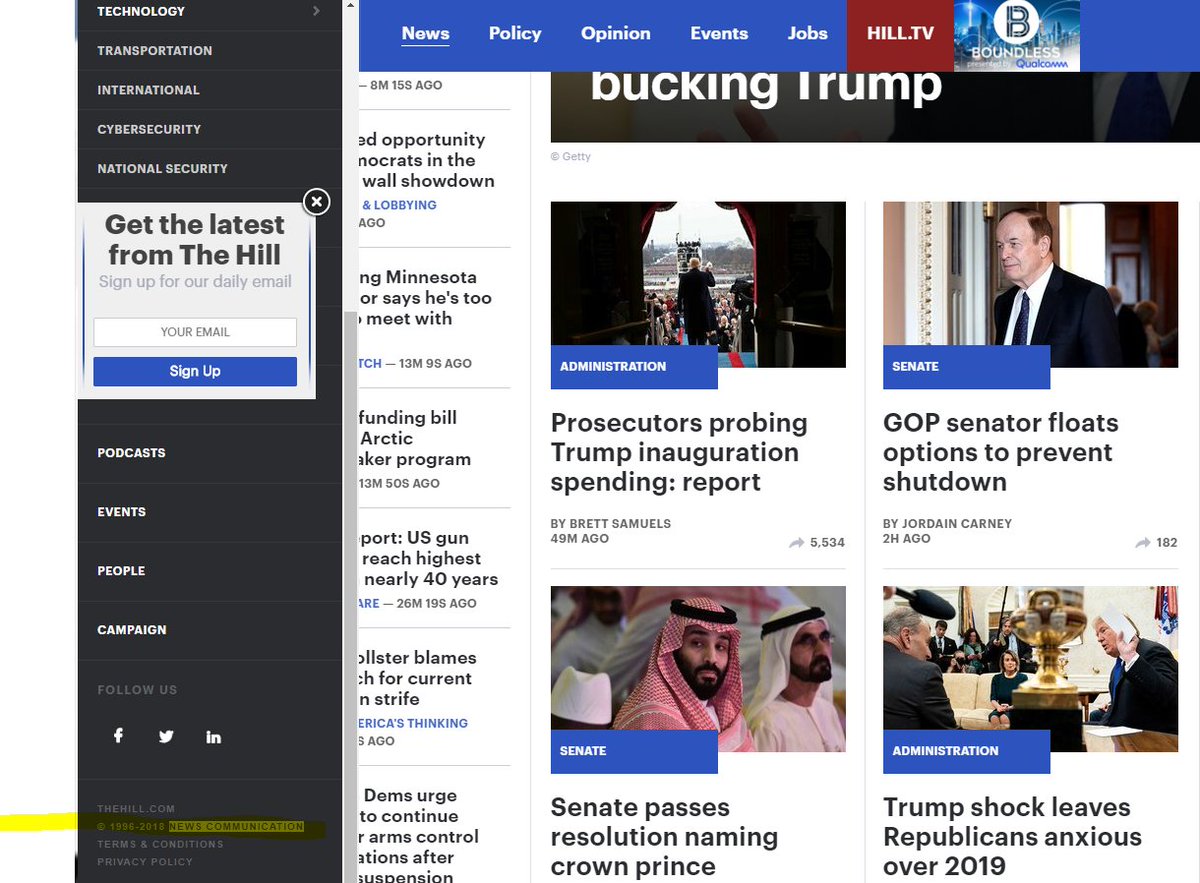The image size is (1200, 883).
Task: Open GOP senator floats options headline
Action: [x=1000, y=452]
